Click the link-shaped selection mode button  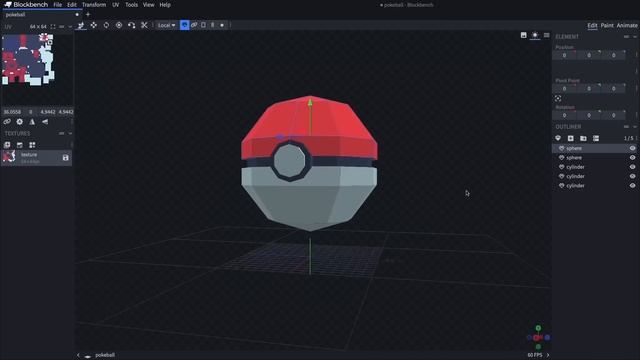[x=194, y=25]
